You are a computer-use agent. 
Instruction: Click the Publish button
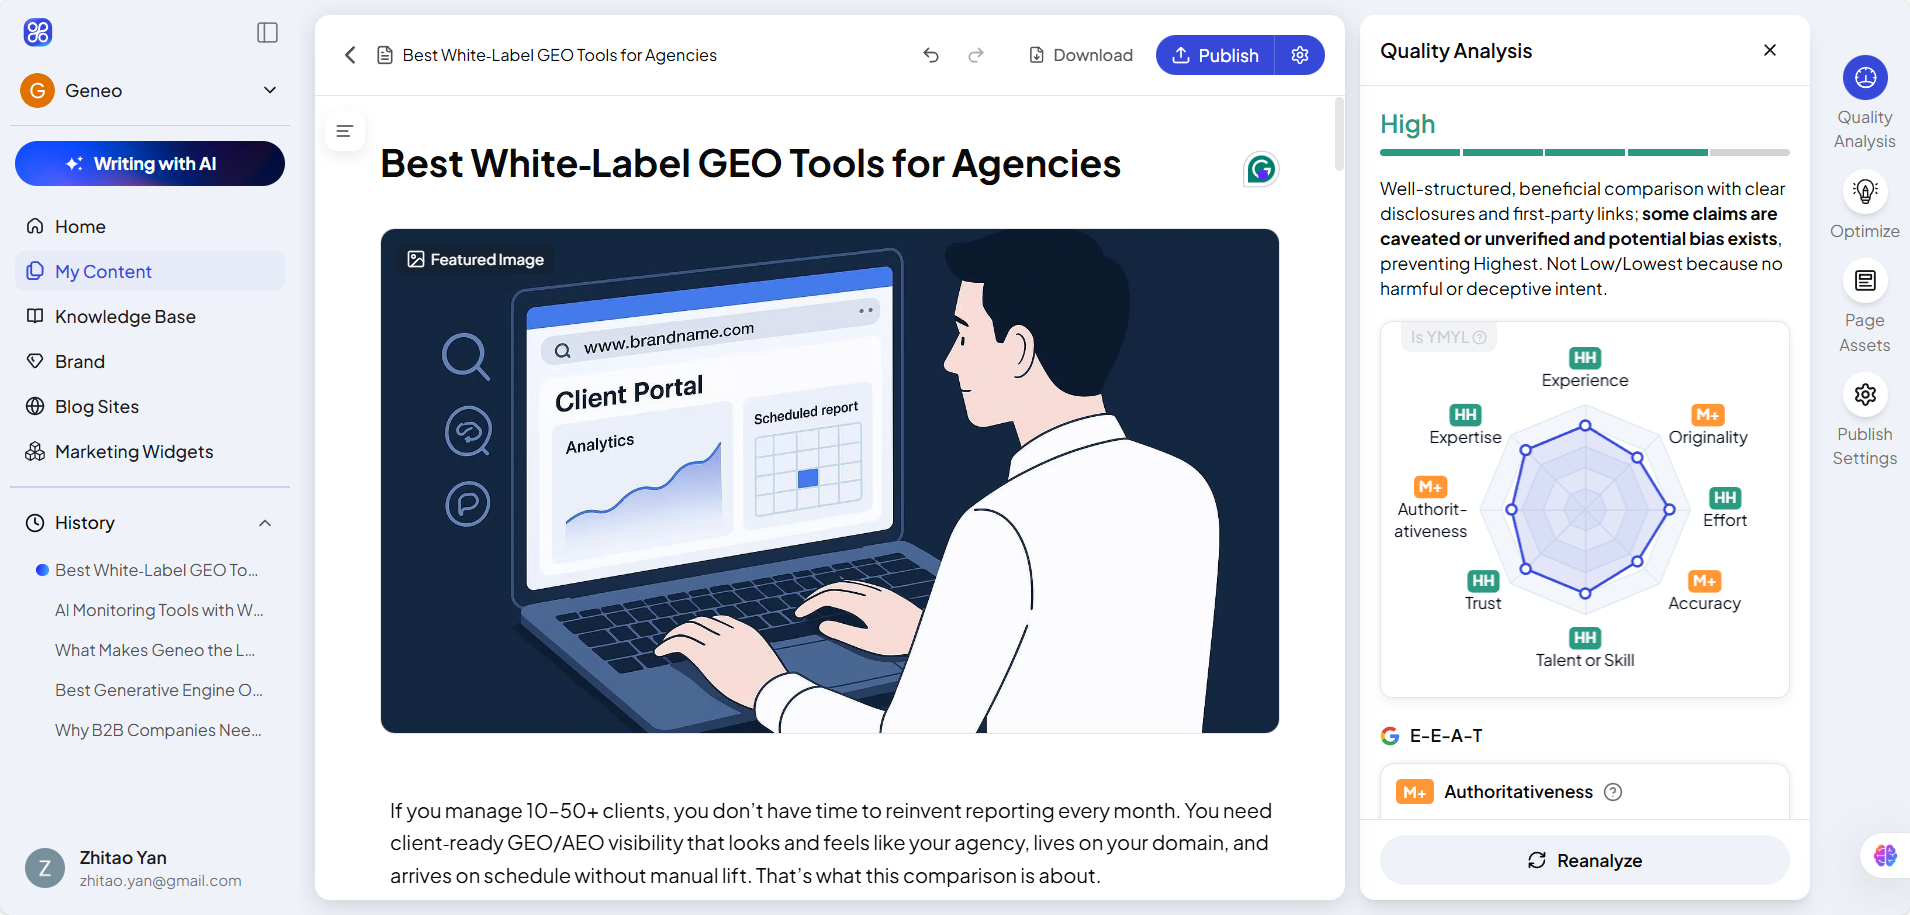(x=1215, y=55)
